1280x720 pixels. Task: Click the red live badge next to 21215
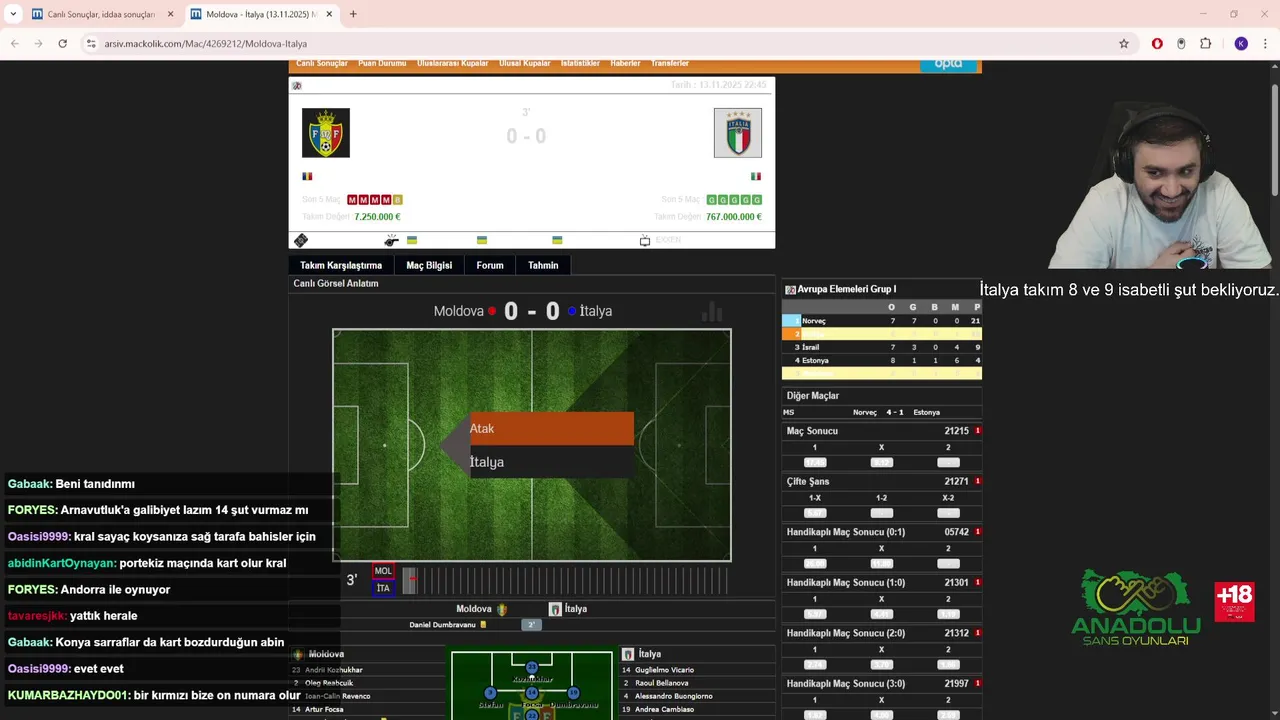[x=978, y=431]
